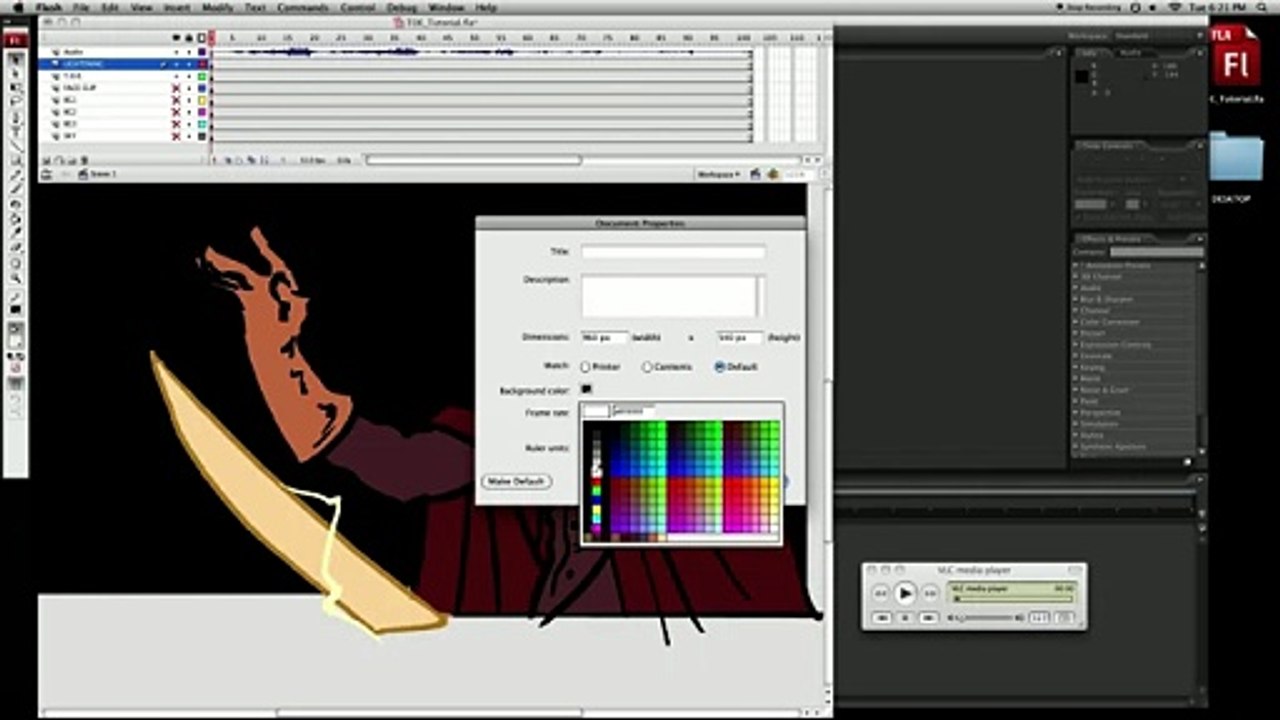Image resolution: width=1280 pixels, height=720 pixels.
Task: Open the Commands menu
Action: coord(303,7)
